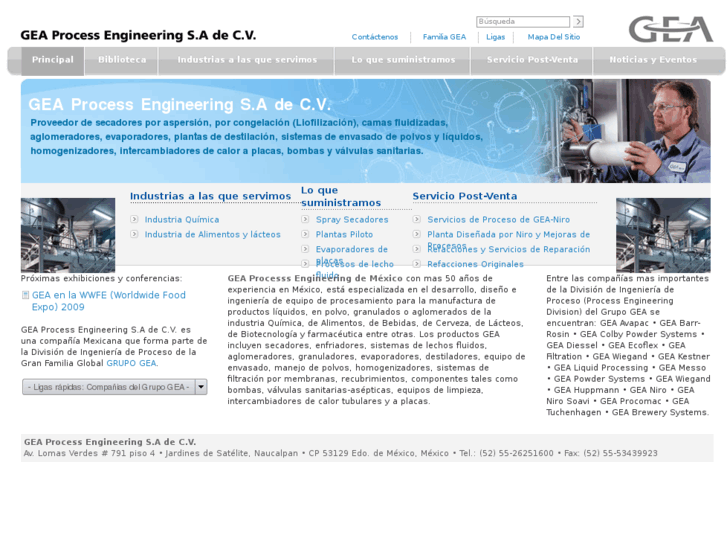Open the Biblioteca tab
The height and width of the screenshot is (545, 727).
[x=122, y=60]
